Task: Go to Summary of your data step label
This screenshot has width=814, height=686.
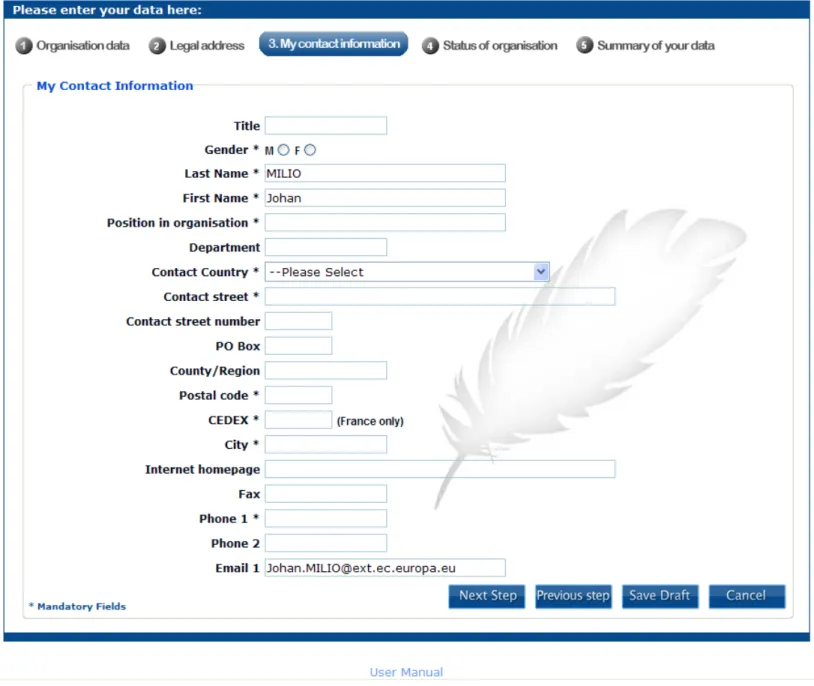Action: point(656,46)
